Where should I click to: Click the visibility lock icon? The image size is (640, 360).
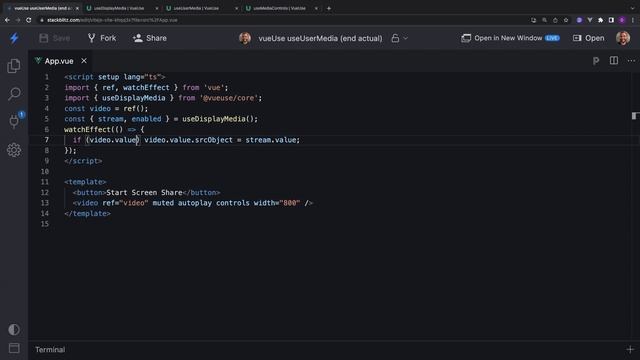pos(395,38)
